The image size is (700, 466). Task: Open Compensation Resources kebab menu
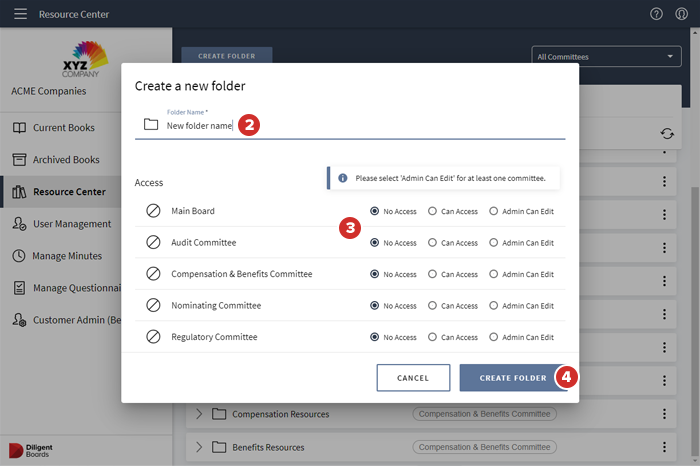pyautogui.click(x=664, y=414)
